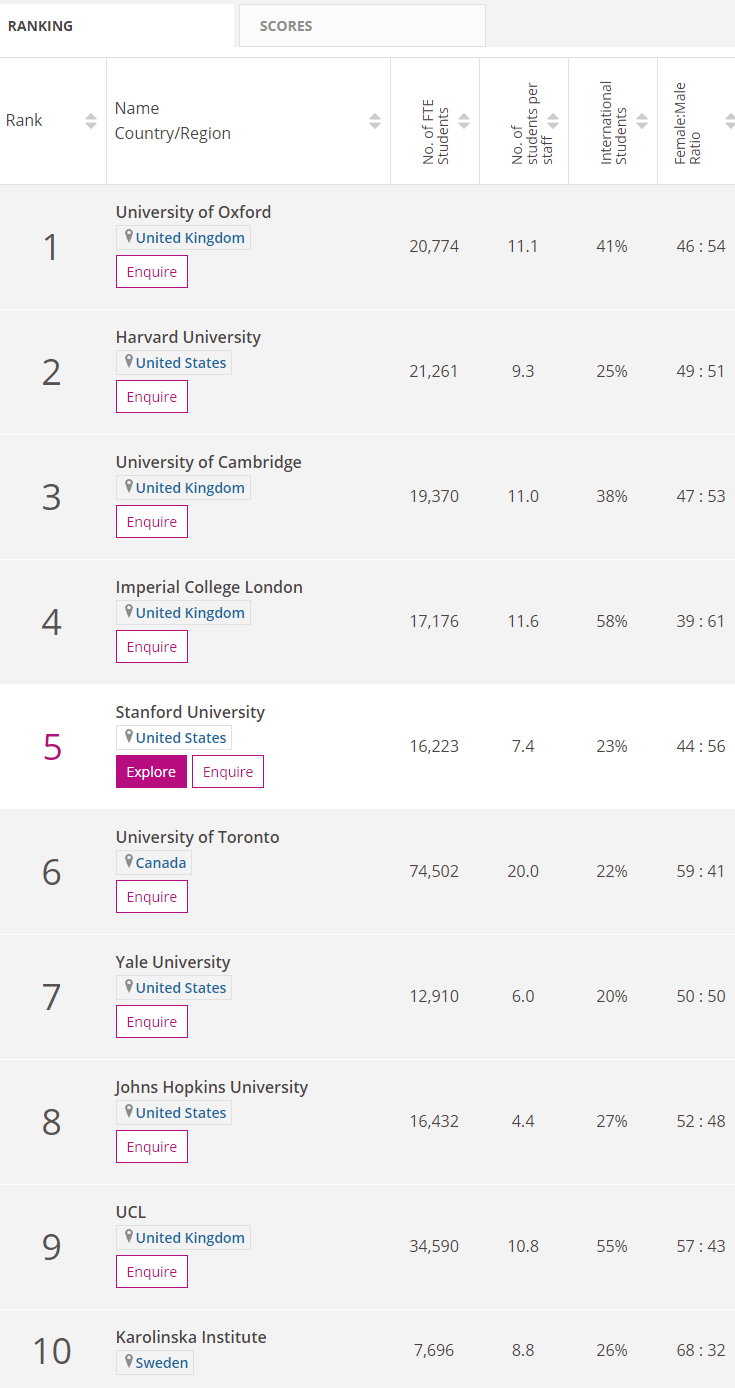
Task: Click Enquire next to Stanford's Explore button
Action: pyautogui.click(x=228, y=772)
